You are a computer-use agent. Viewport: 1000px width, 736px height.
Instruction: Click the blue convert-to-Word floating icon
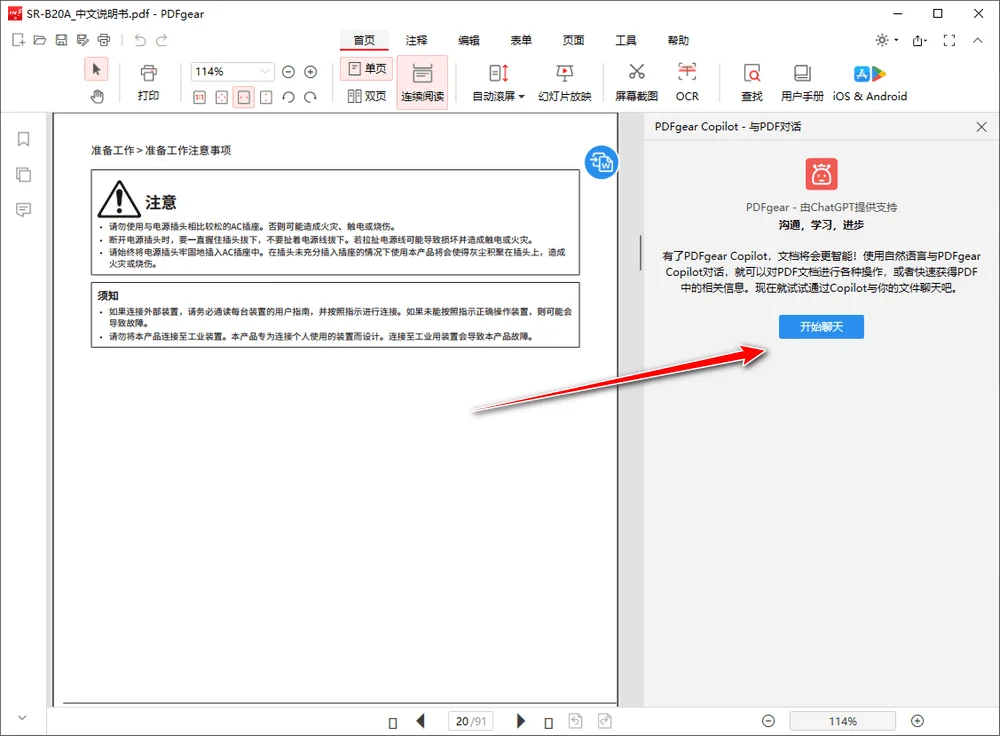click(601, 162)
